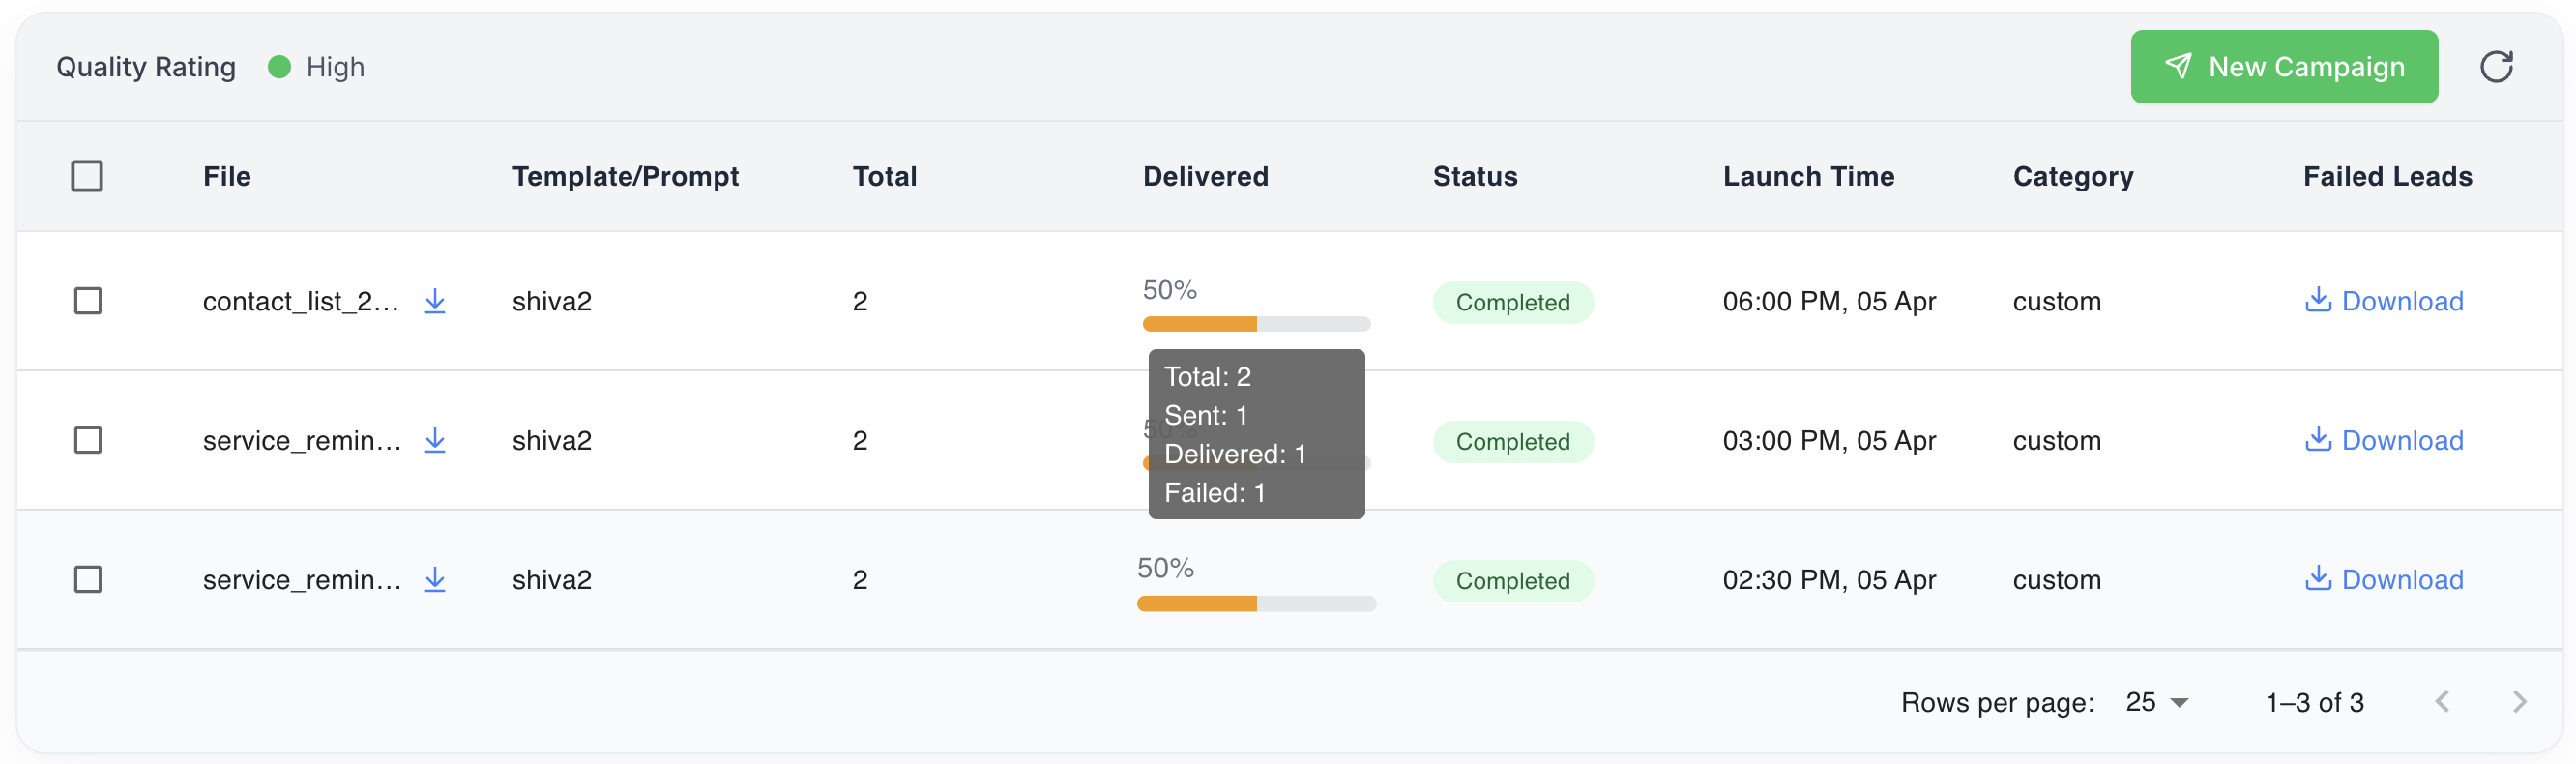
Task: Start a New Campaign
Action: pyautogui.click(x=2283, y=67)
